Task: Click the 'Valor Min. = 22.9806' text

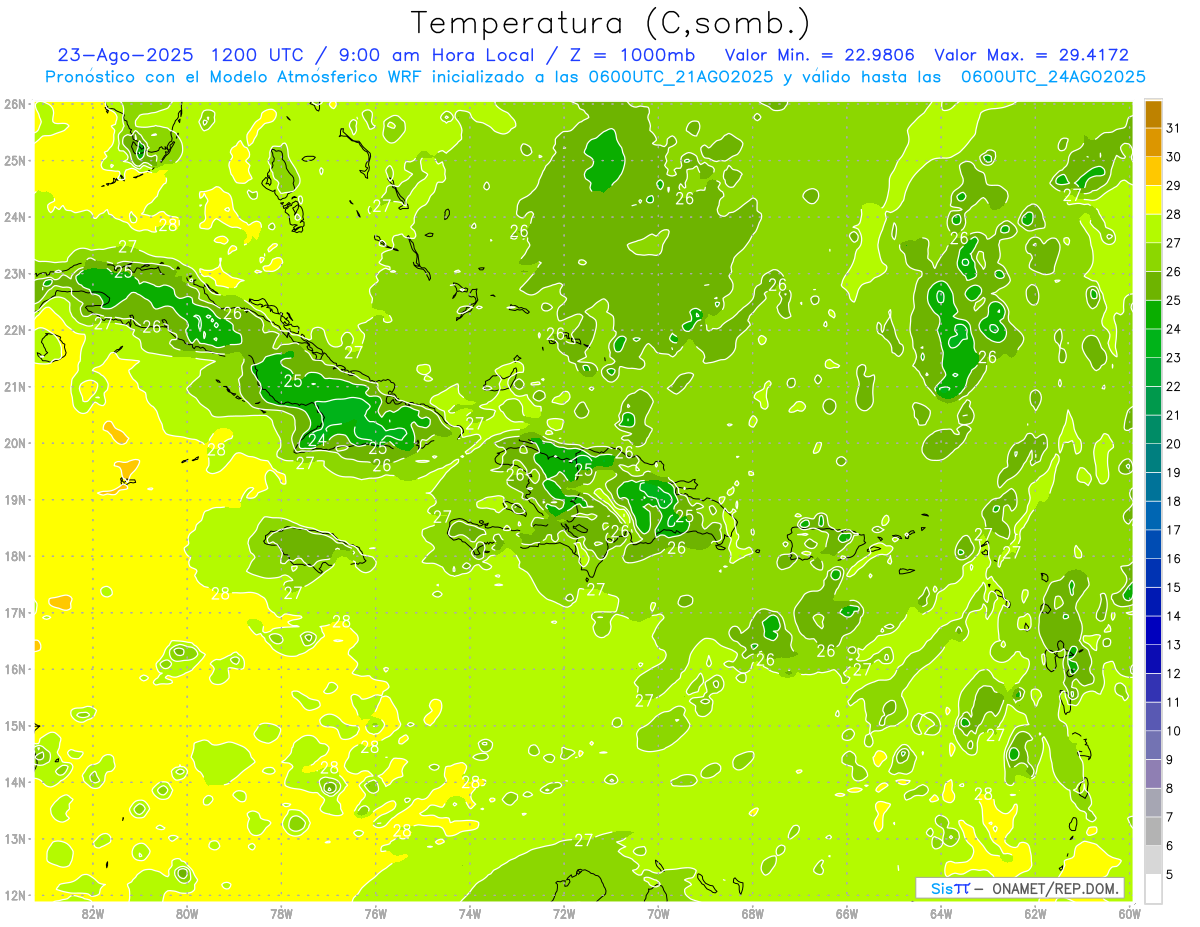Action: coord(819,55)
